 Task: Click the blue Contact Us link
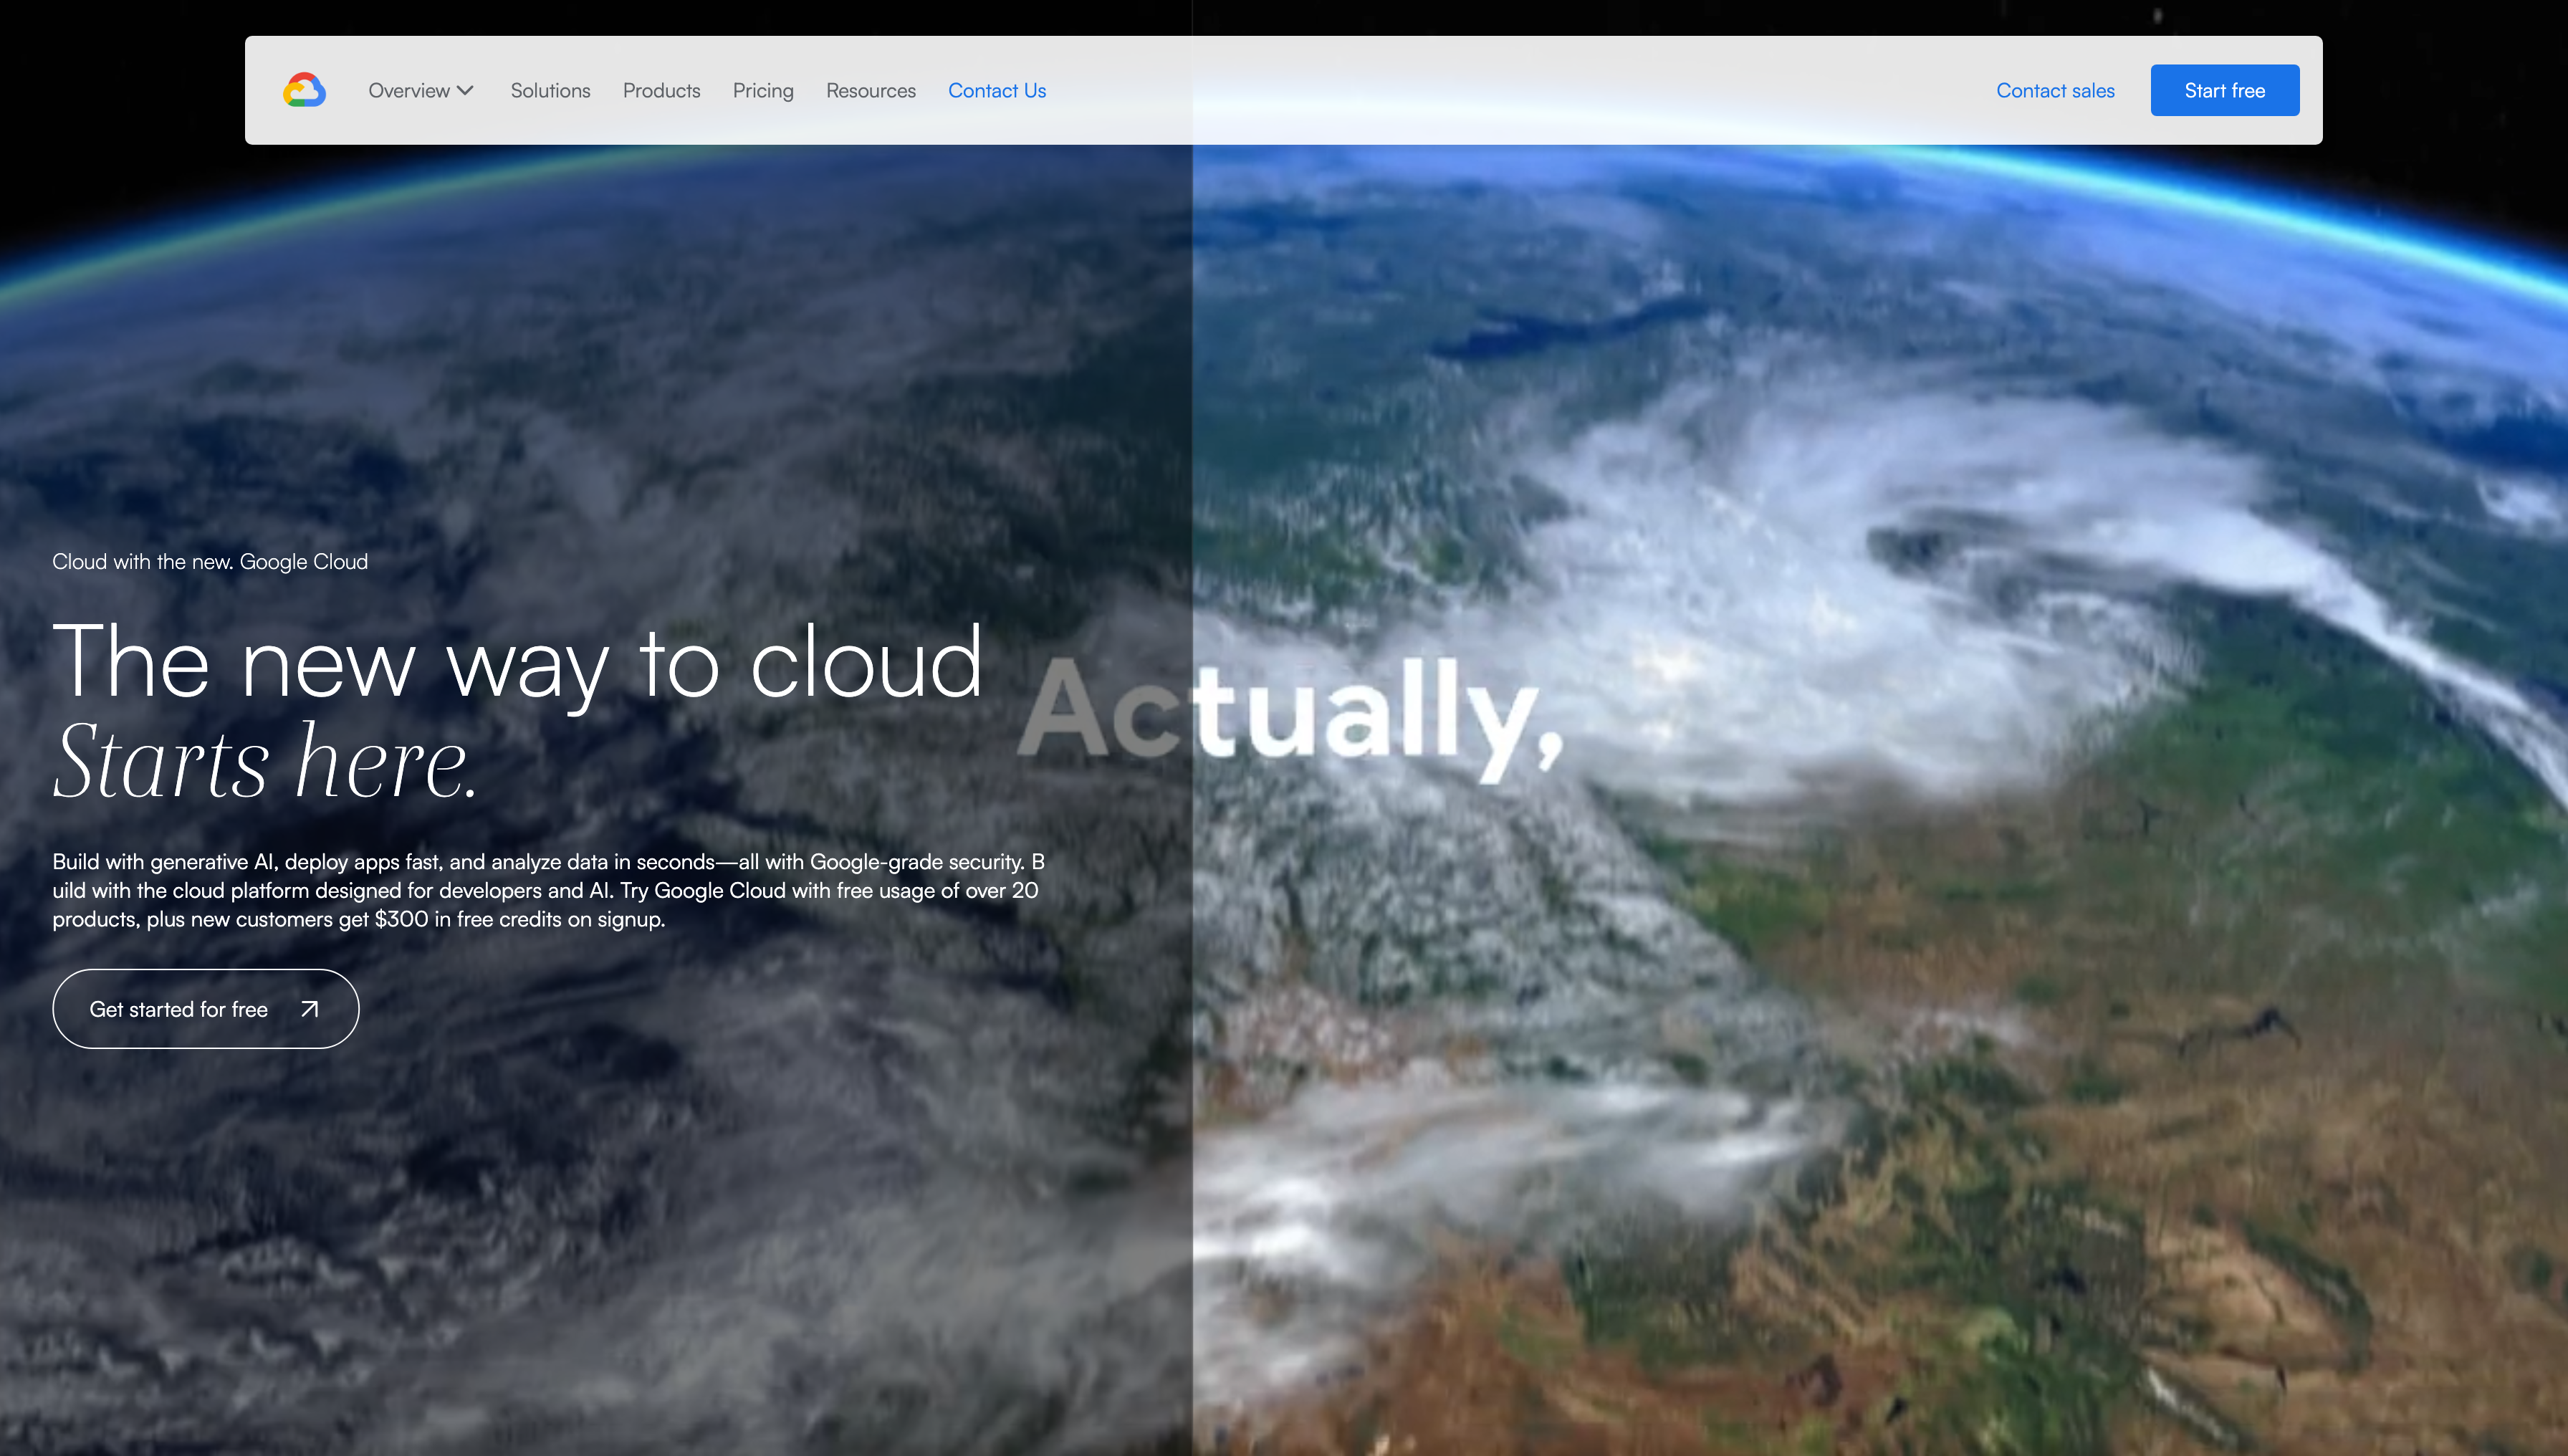pyautogui.click(x=996, y=90)
